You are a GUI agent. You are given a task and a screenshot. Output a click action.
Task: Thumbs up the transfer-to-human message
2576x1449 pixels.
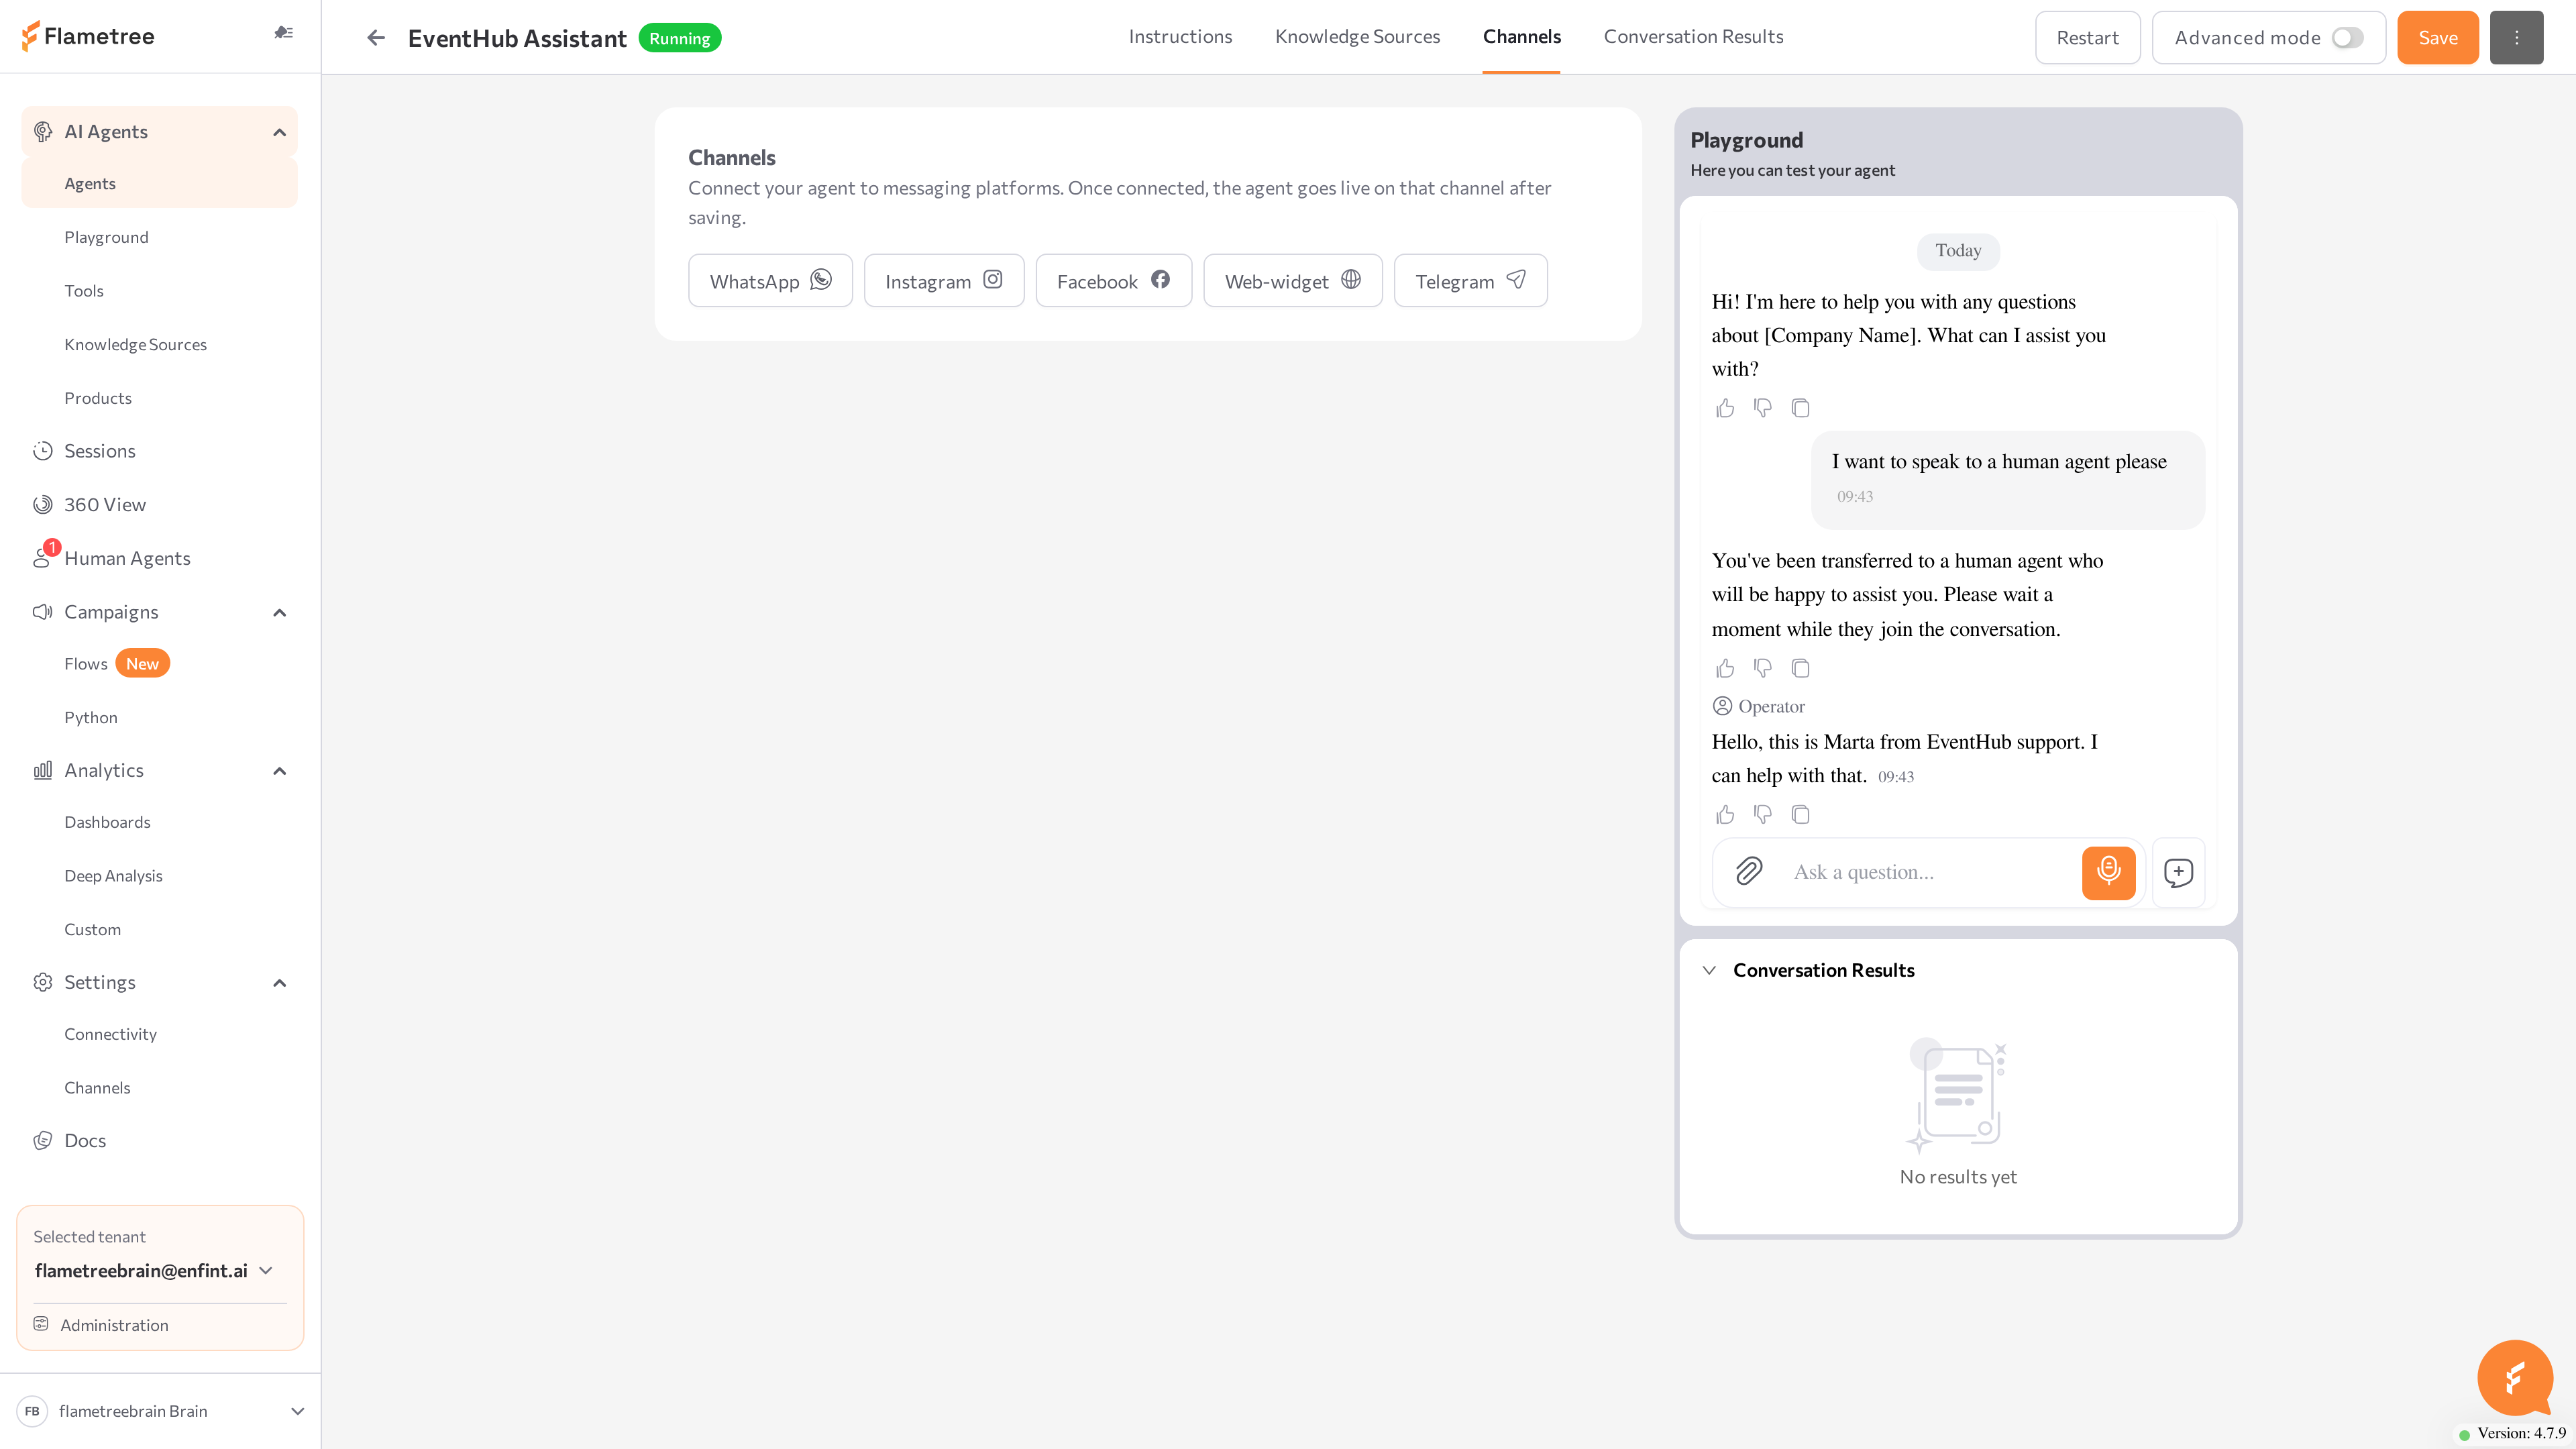coord(1725,668)
